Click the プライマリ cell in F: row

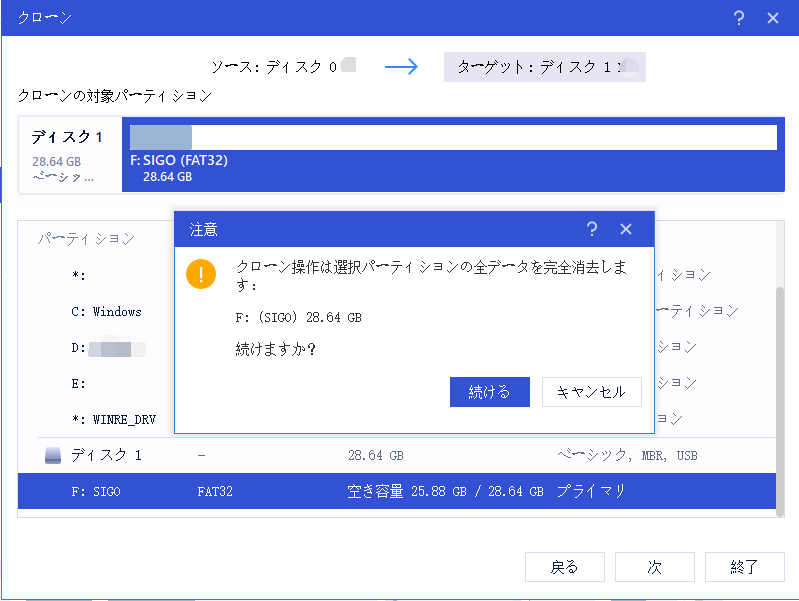point(591,491)
